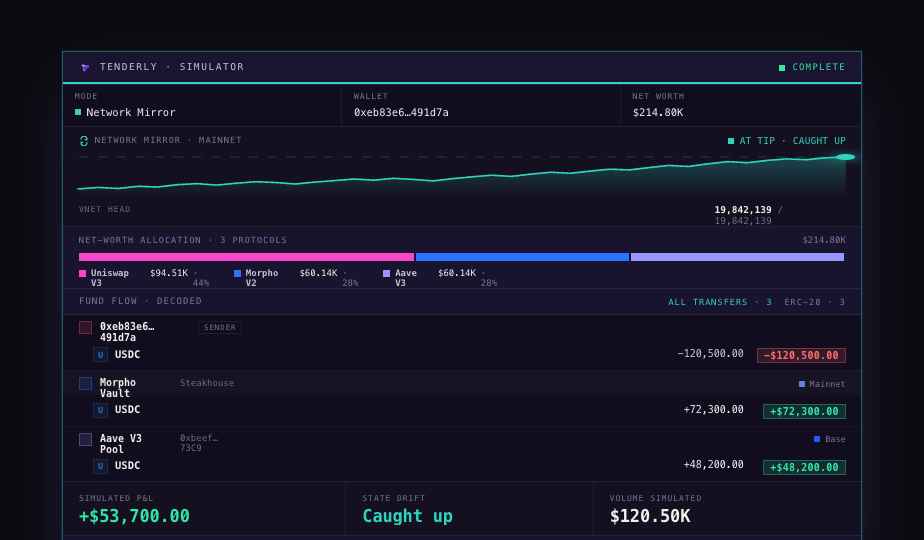Click the Uniswap V3 legend swatch
924x540 pixels.
click(x=82, y=274)
